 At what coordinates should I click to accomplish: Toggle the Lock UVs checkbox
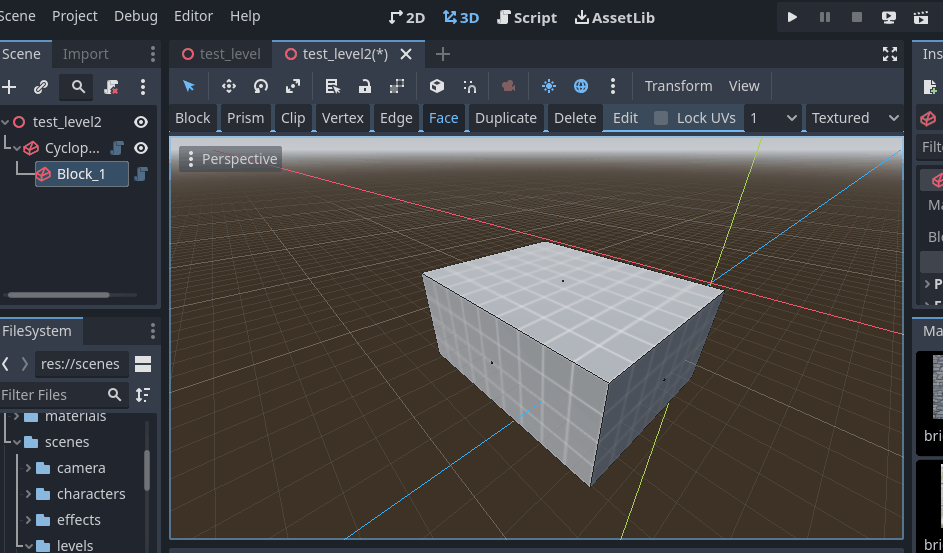point(661,118)
